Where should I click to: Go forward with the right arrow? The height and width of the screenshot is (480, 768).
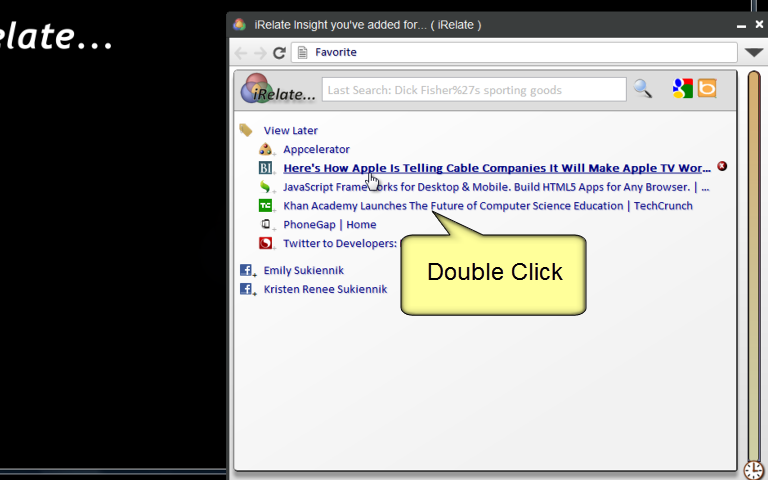click(x=260, y=53)
